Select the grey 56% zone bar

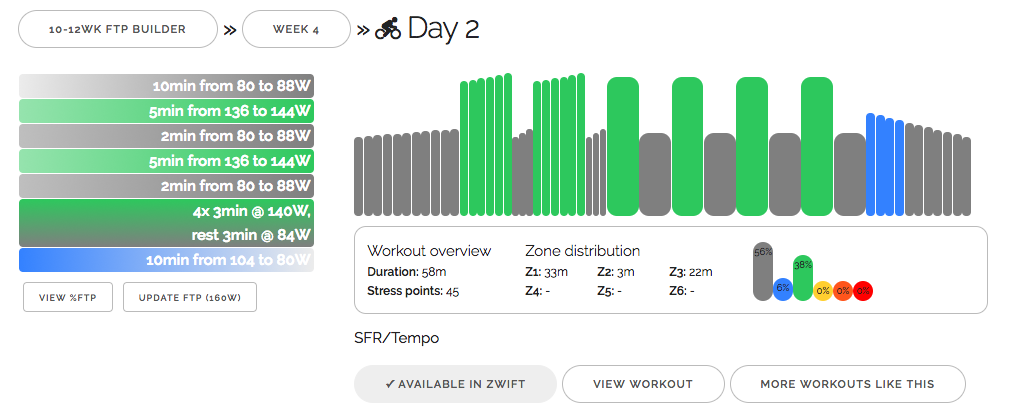[x=762, y=271]
